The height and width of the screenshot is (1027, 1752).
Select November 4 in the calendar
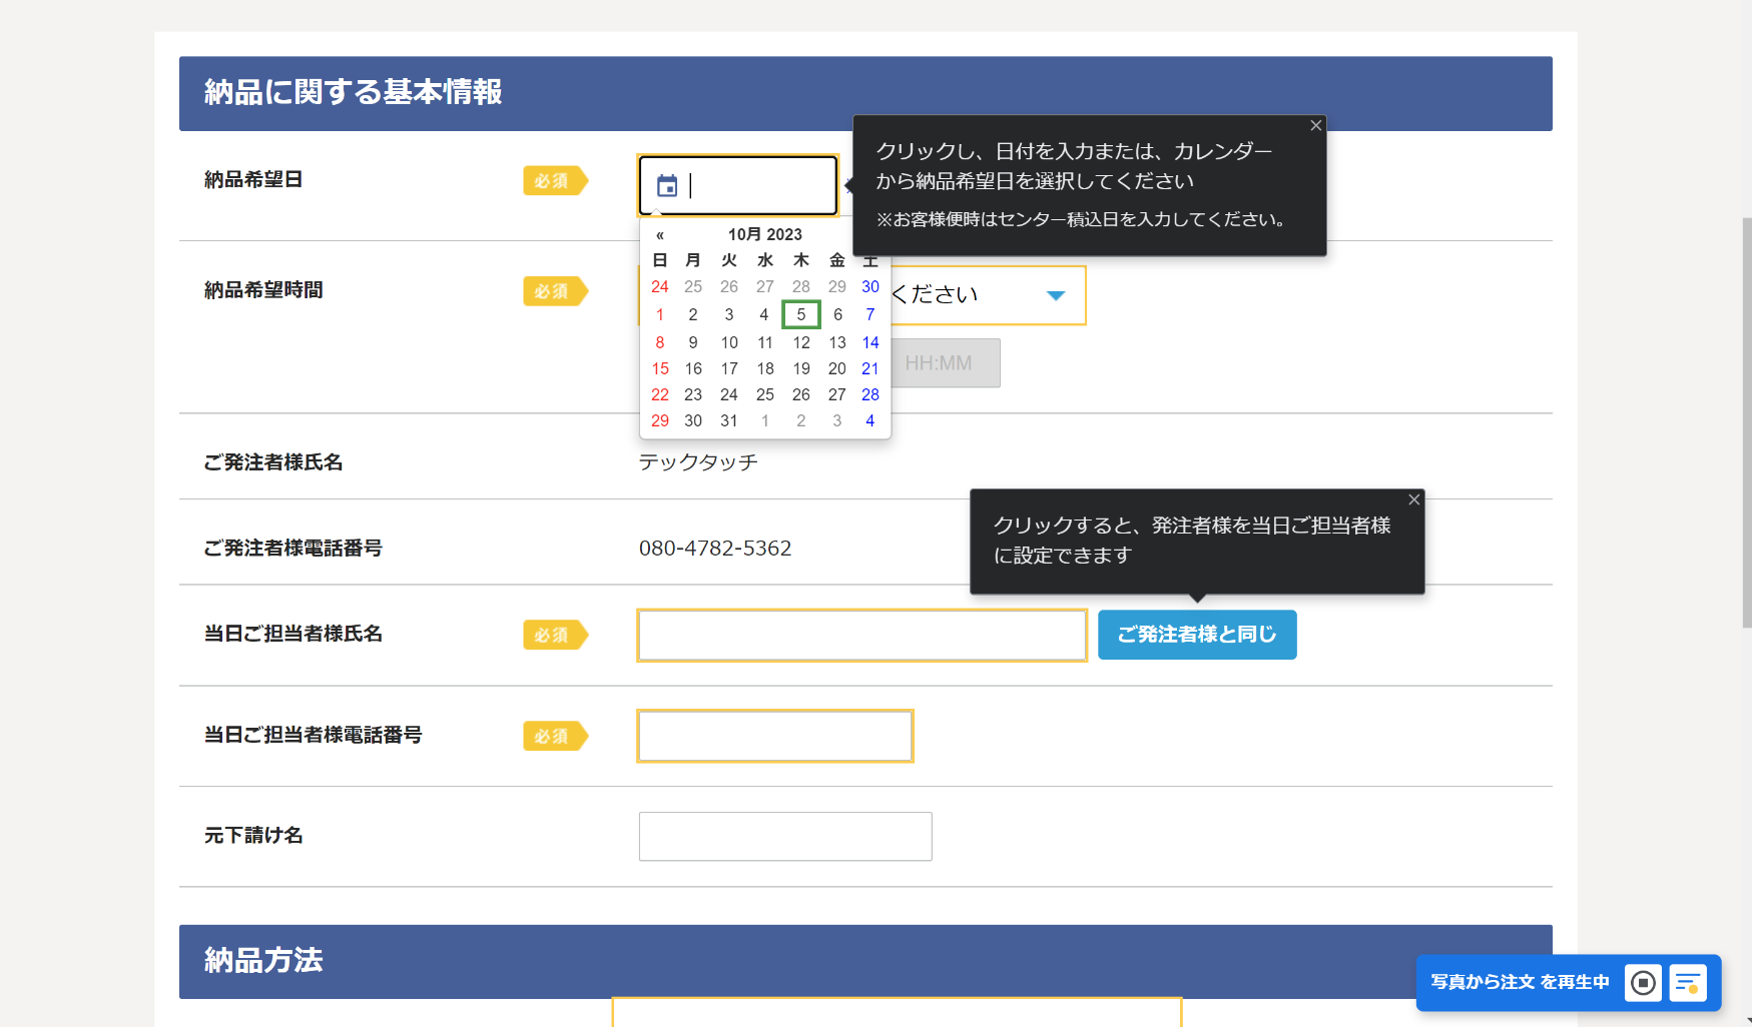point(869,420)
